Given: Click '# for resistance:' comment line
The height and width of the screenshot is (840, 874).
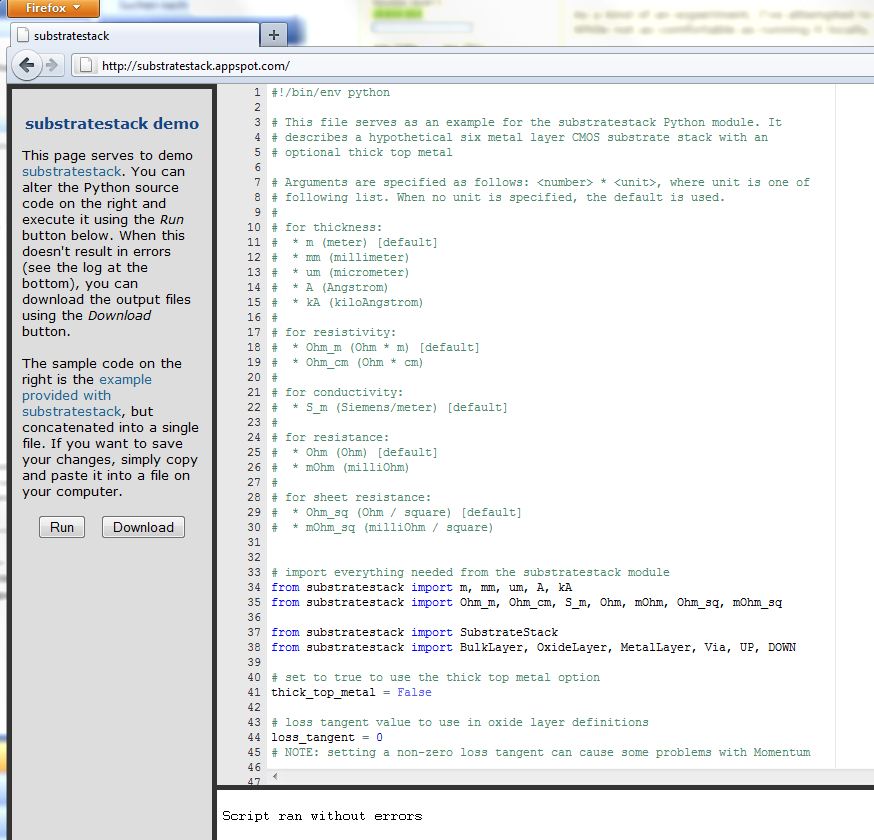Looking at the screenshot, I should pyautogui.click(x=331, y=438).
